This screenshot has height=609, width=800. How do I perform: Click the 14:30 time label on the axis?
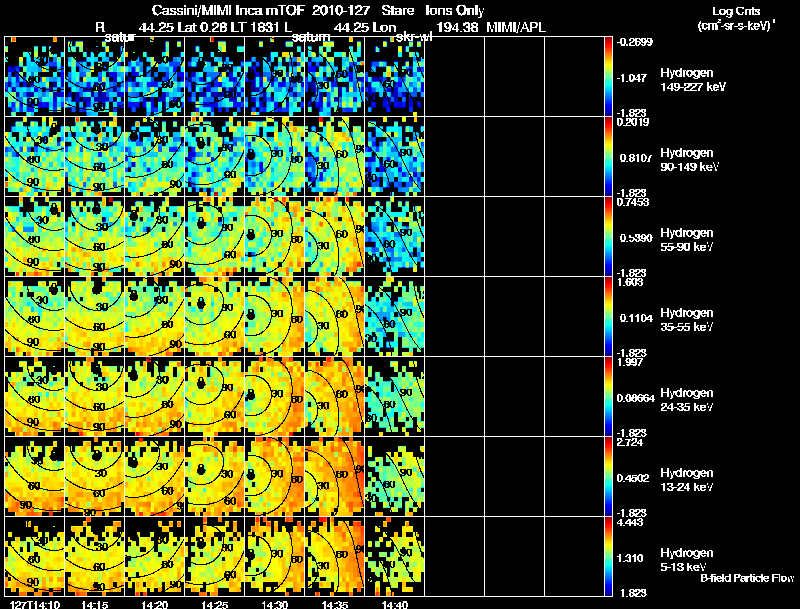tap(274, 605)
